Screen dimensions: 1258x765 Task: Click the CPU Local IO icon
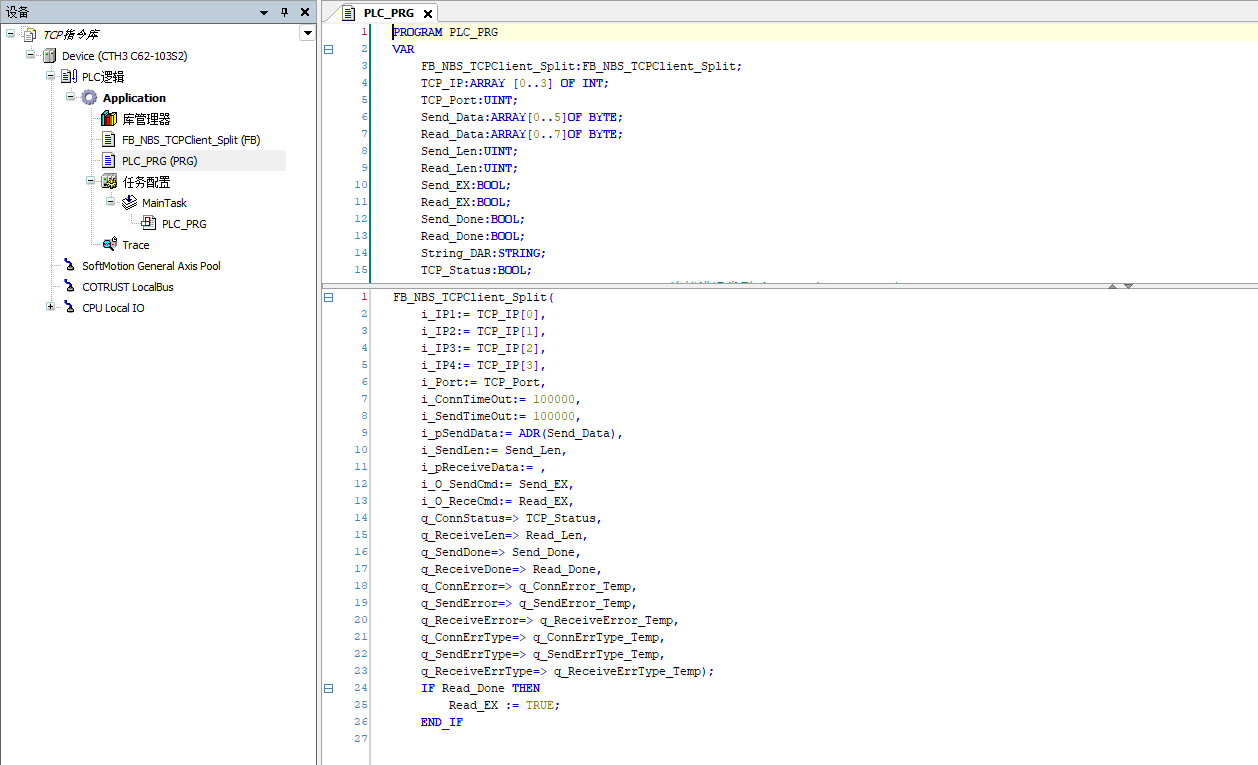point(69,308)
